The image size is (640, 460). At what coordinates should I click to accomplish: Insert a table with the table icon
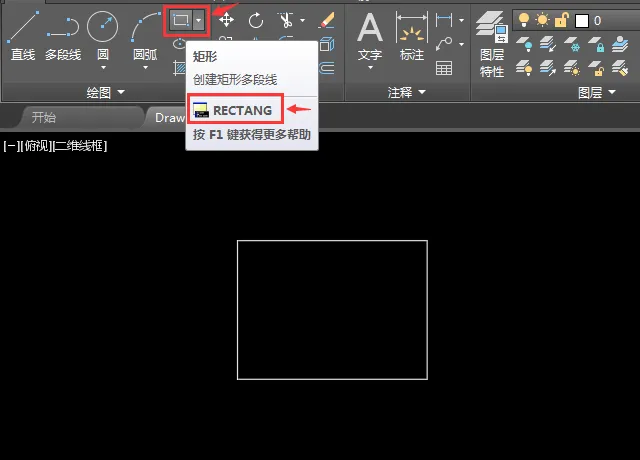click(444, 68)
